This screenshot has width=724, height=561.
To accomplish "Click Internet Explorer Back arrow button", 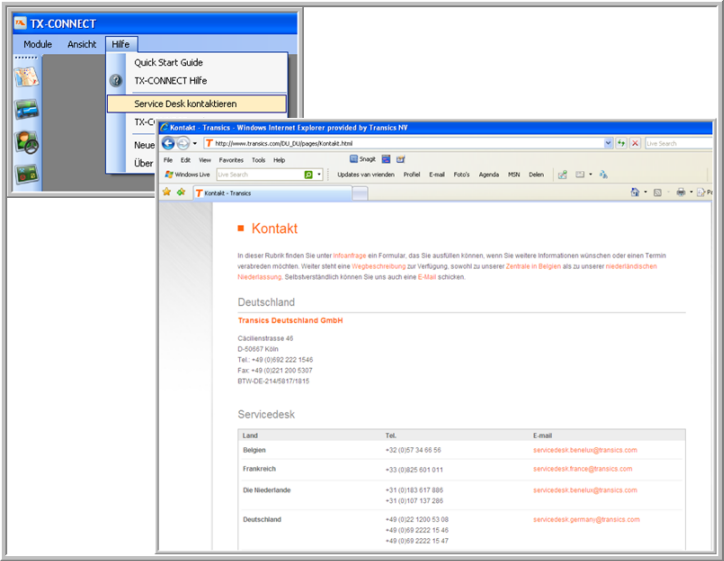I will (x=168, y=144).
